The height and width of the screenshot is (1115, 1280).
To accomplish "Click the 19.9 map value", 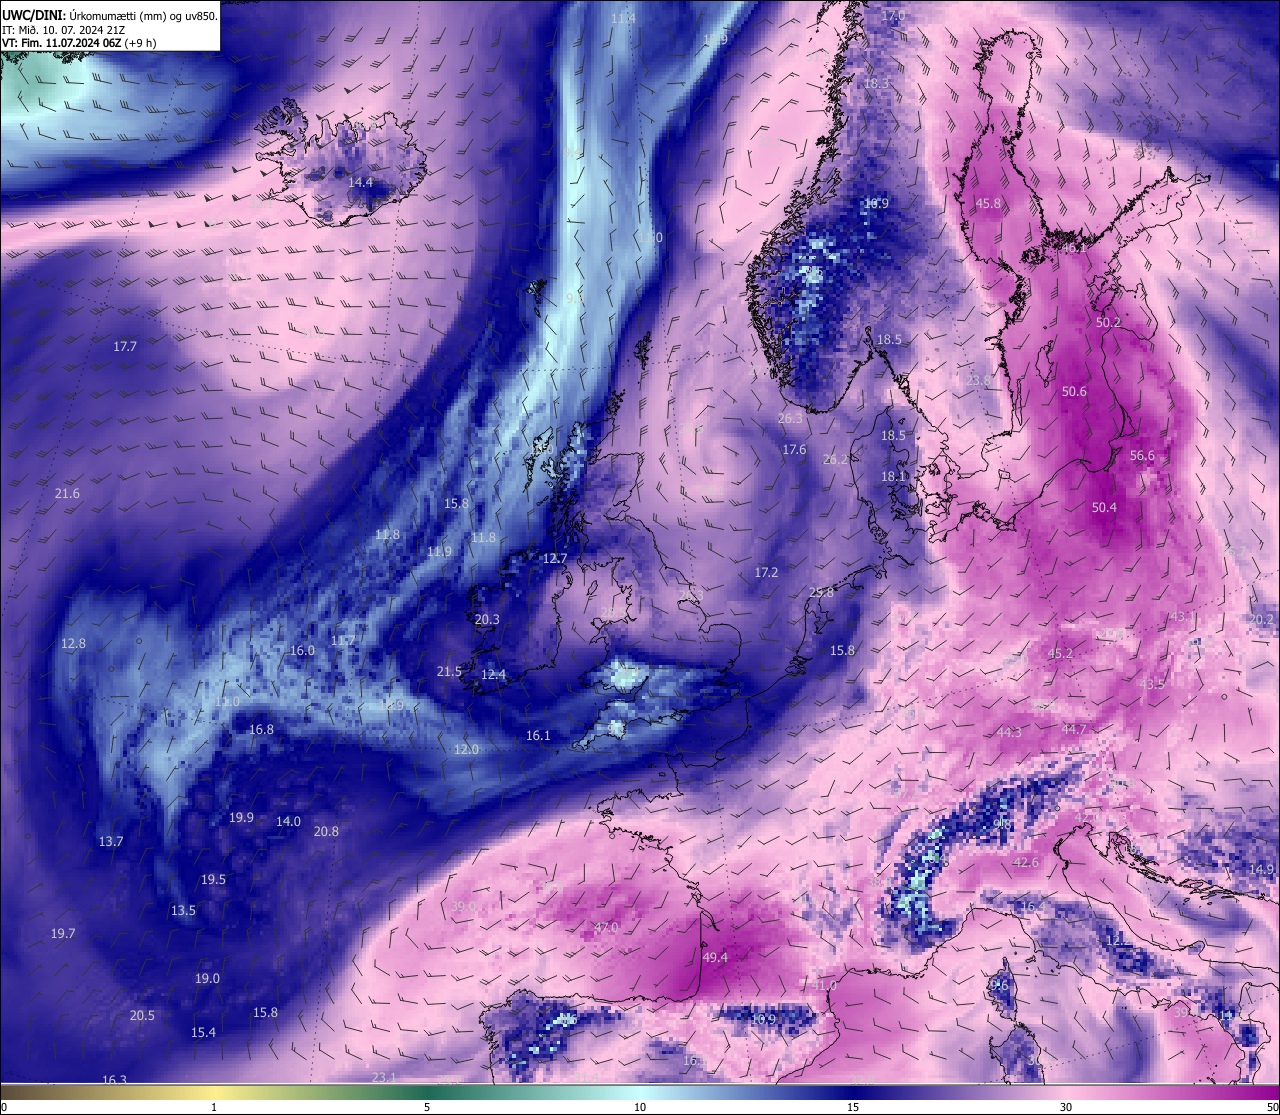I will tap(241, 817).
